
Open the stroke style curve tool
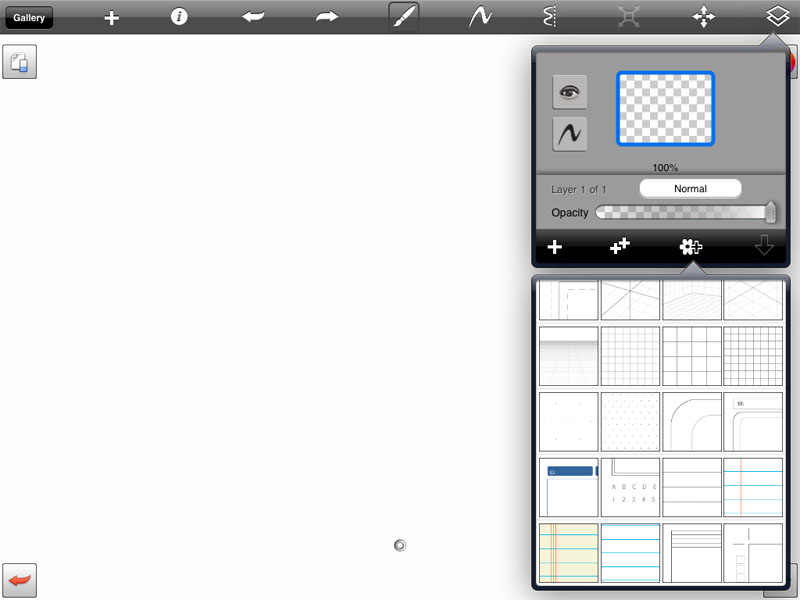tap(480, 17)
